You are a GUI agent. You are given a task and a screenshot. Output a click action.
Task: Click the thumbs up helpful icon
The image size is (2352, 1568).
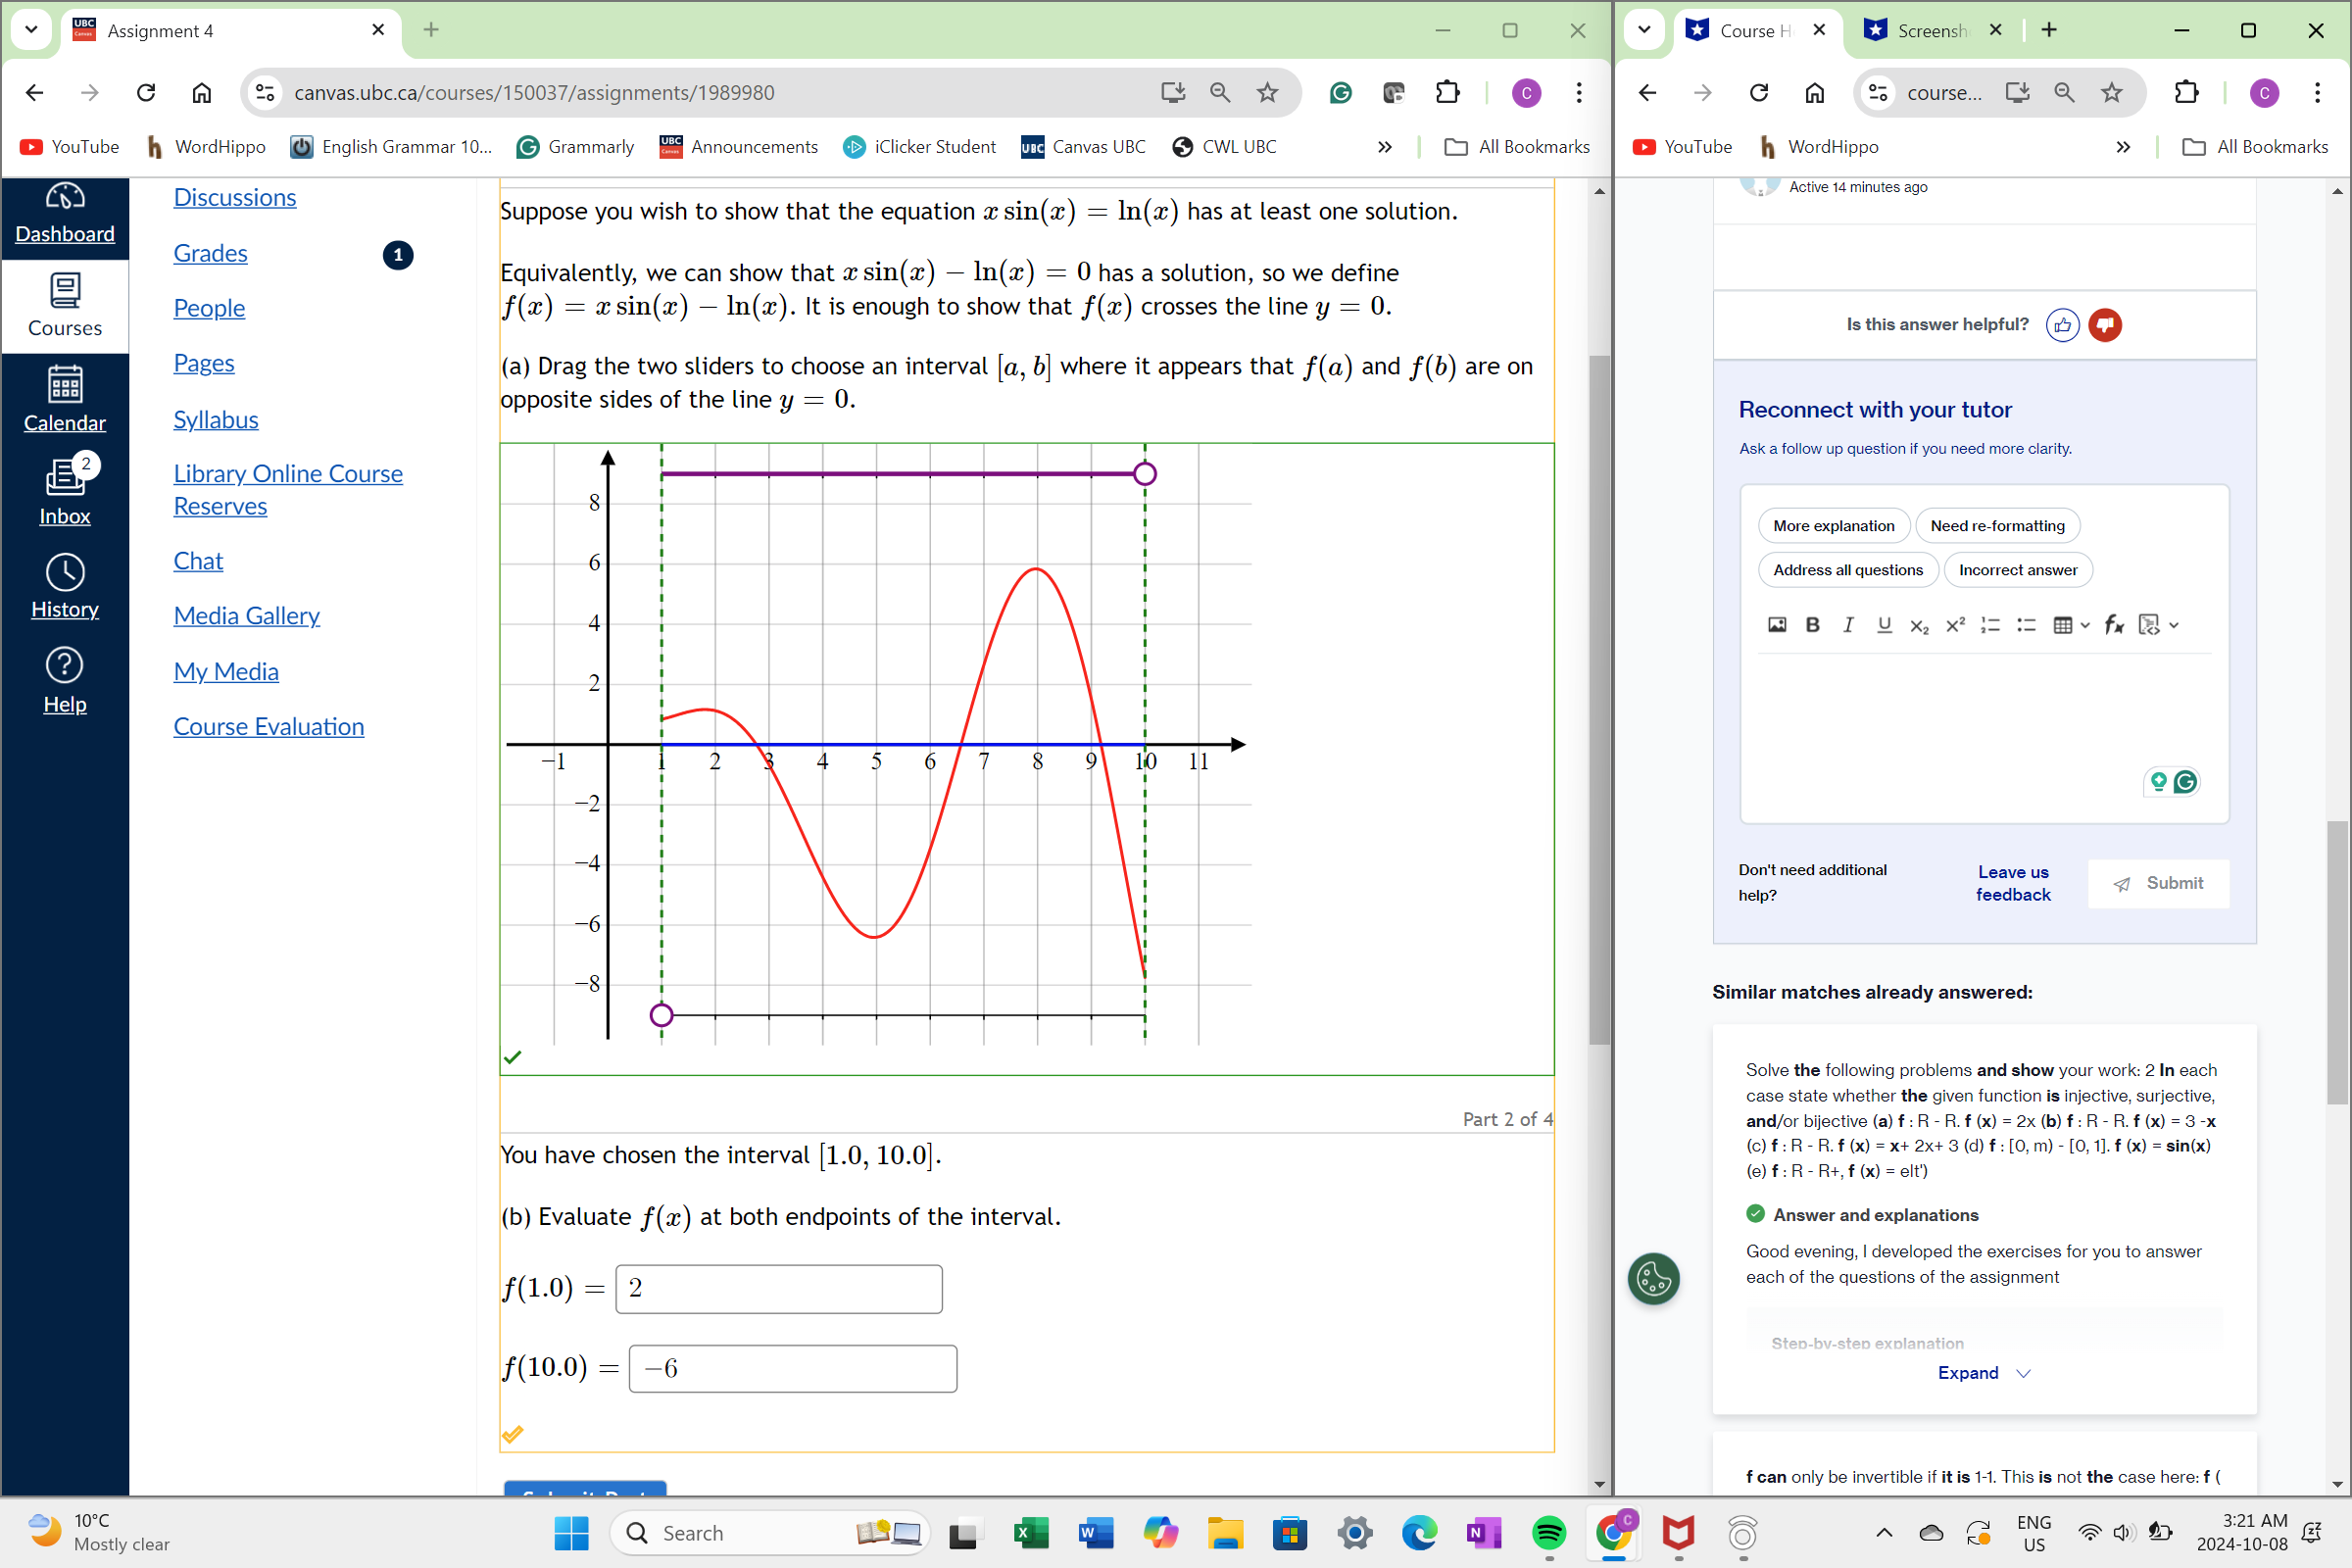coord(2062,325)
